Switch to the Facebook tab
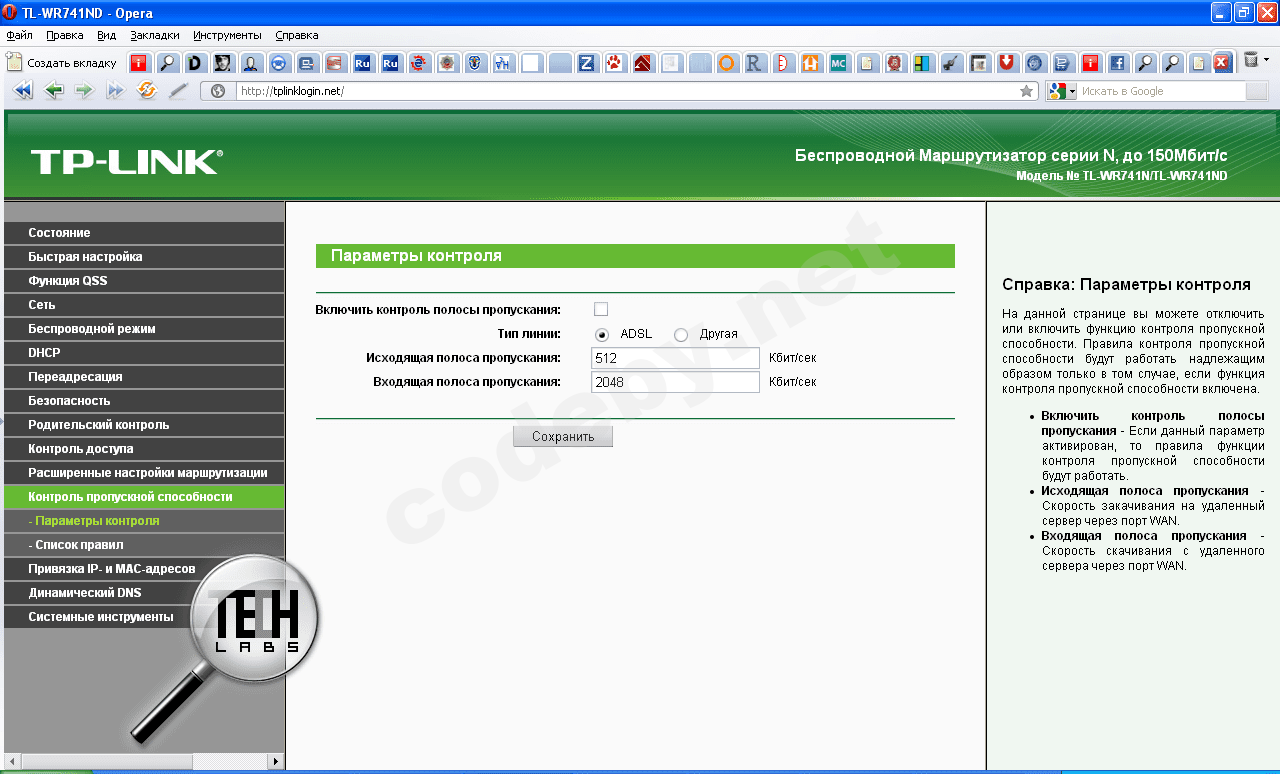Image resolution: width=1280 pixels, height=774 pixels. pyautogui.click(x=1119, y=63)
